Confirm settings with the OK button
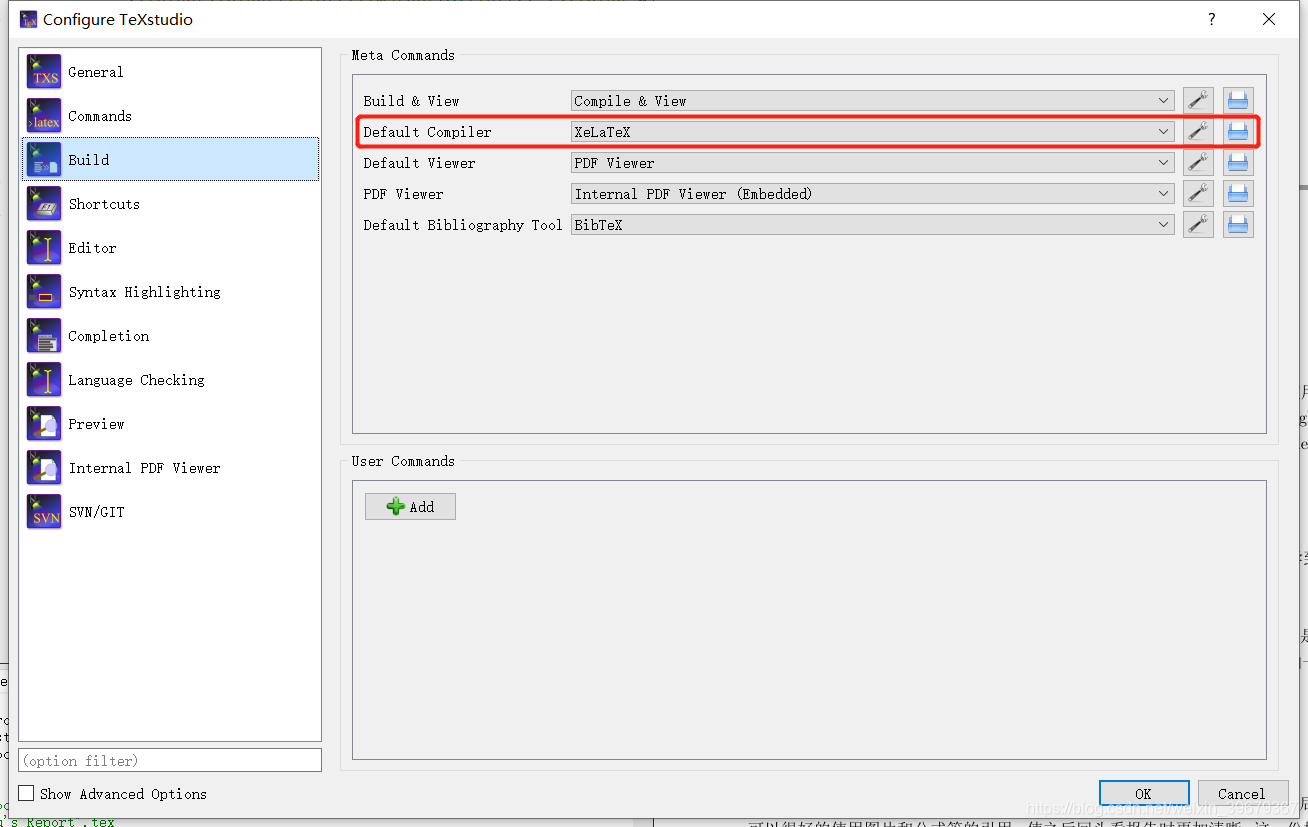 tap(1144, 794)
